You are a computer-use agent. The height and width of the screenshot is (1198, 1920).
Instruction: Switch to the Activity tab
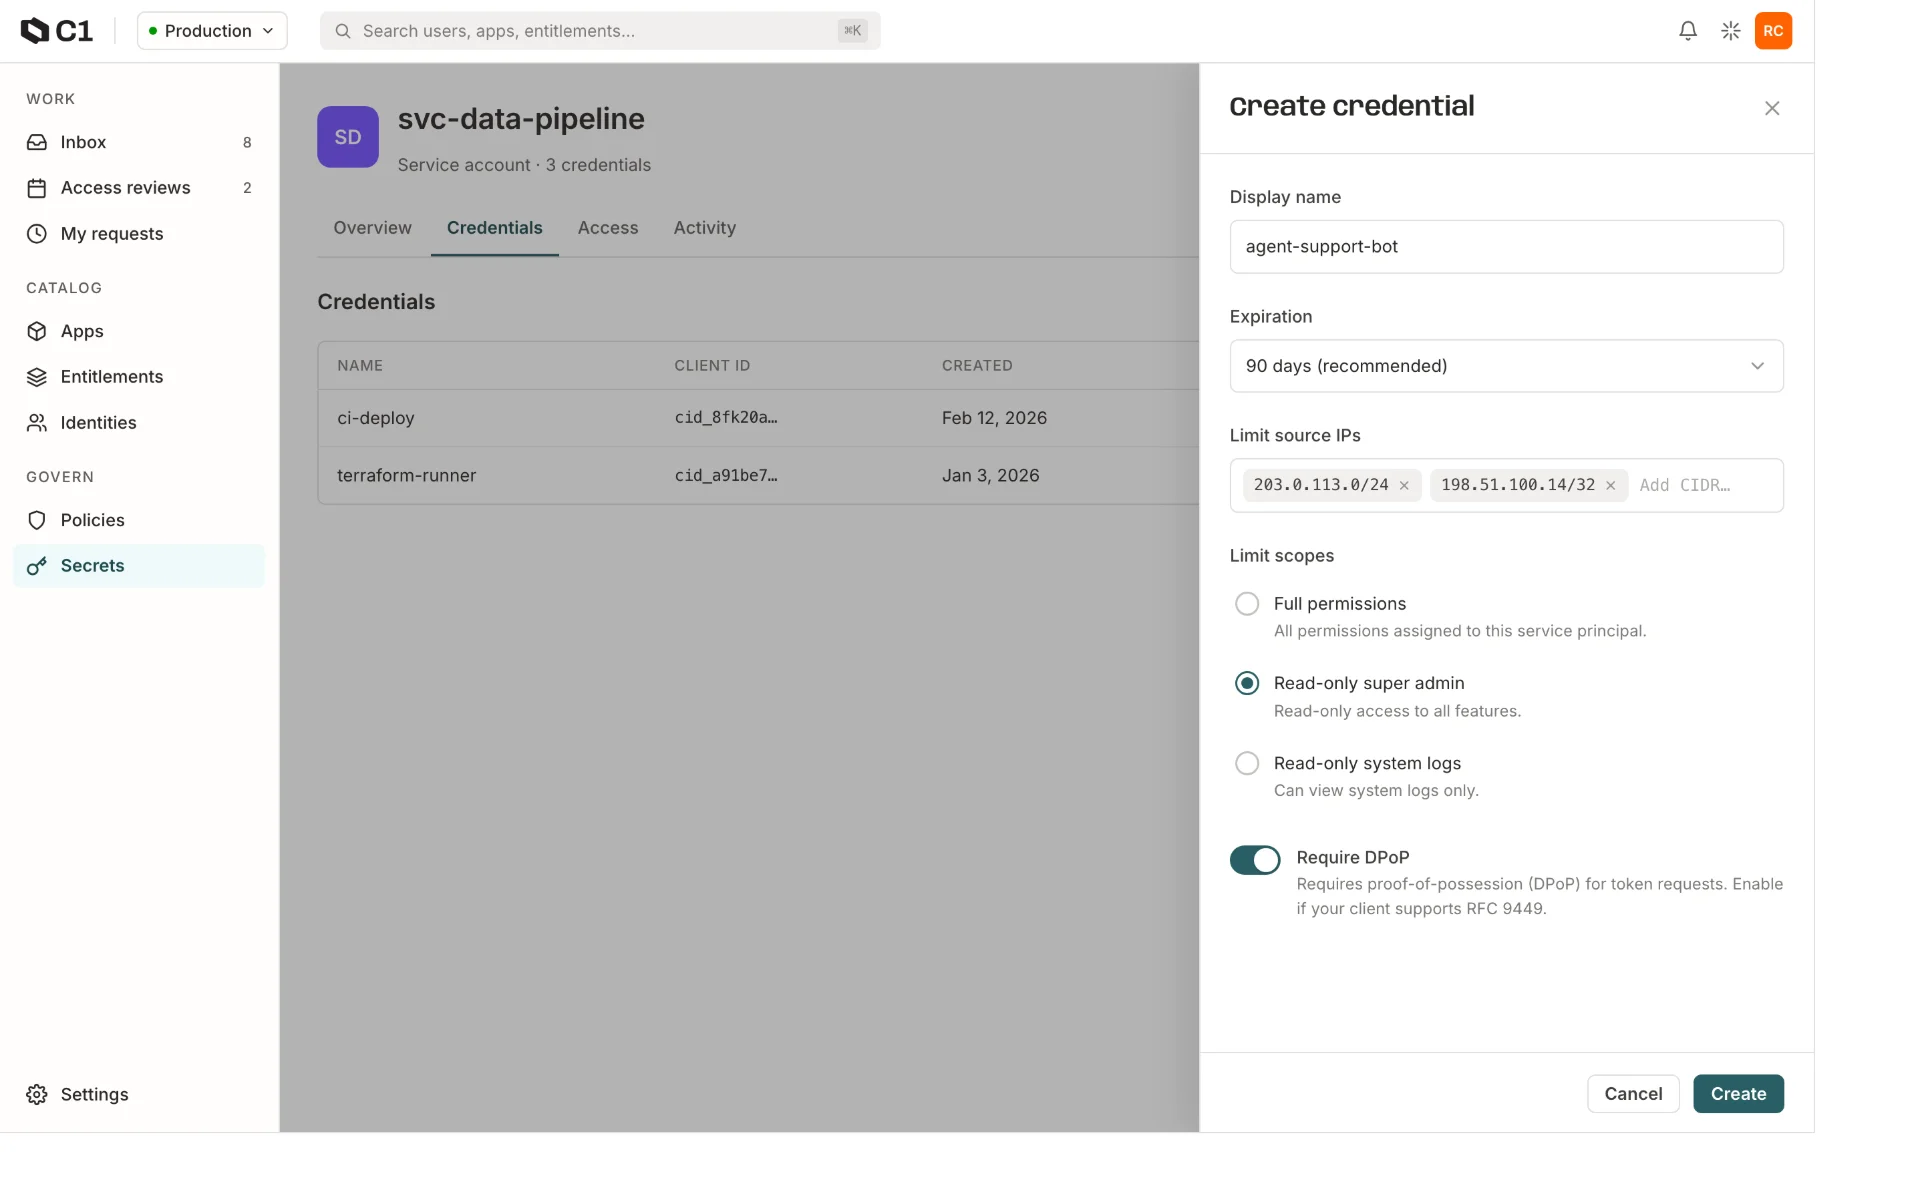705,228
